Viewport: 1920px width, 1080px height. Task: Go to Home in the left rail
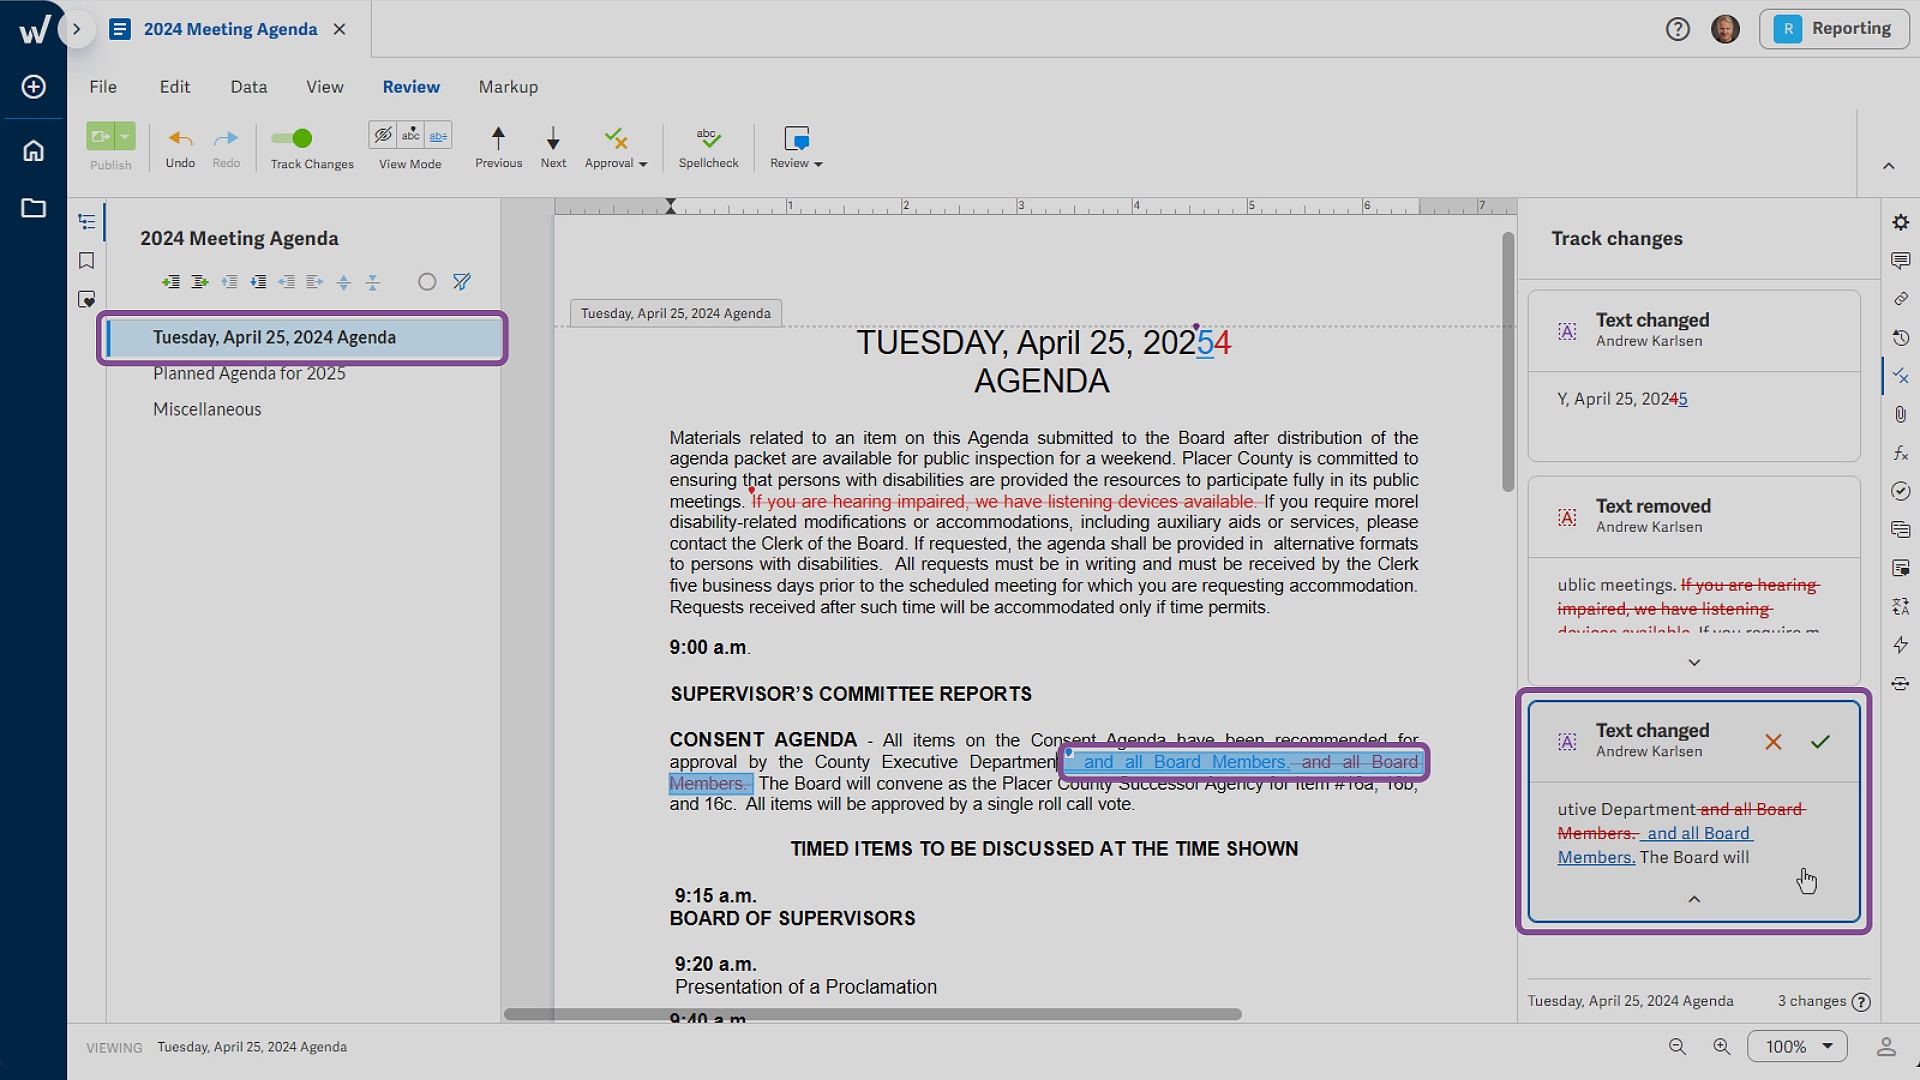(33, 150)
